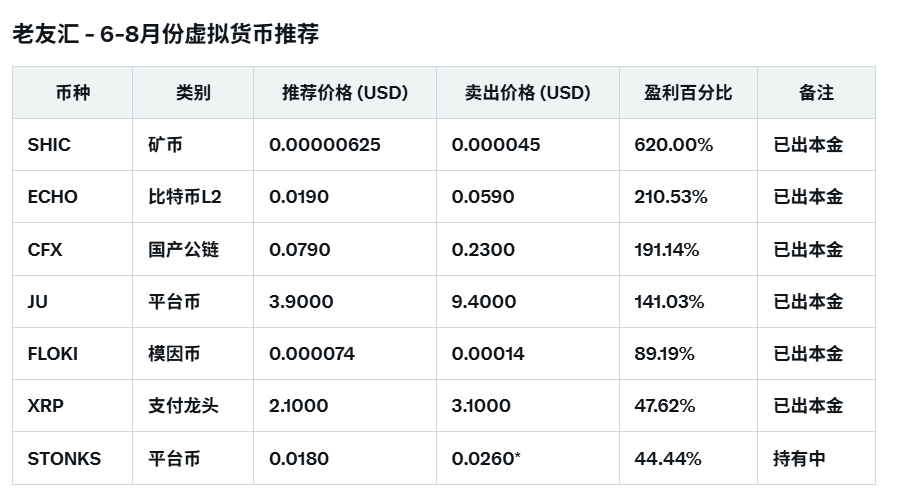
Task: Click the 国产公链 category cell
Action: pyautogui.click(x=183, y=249)
